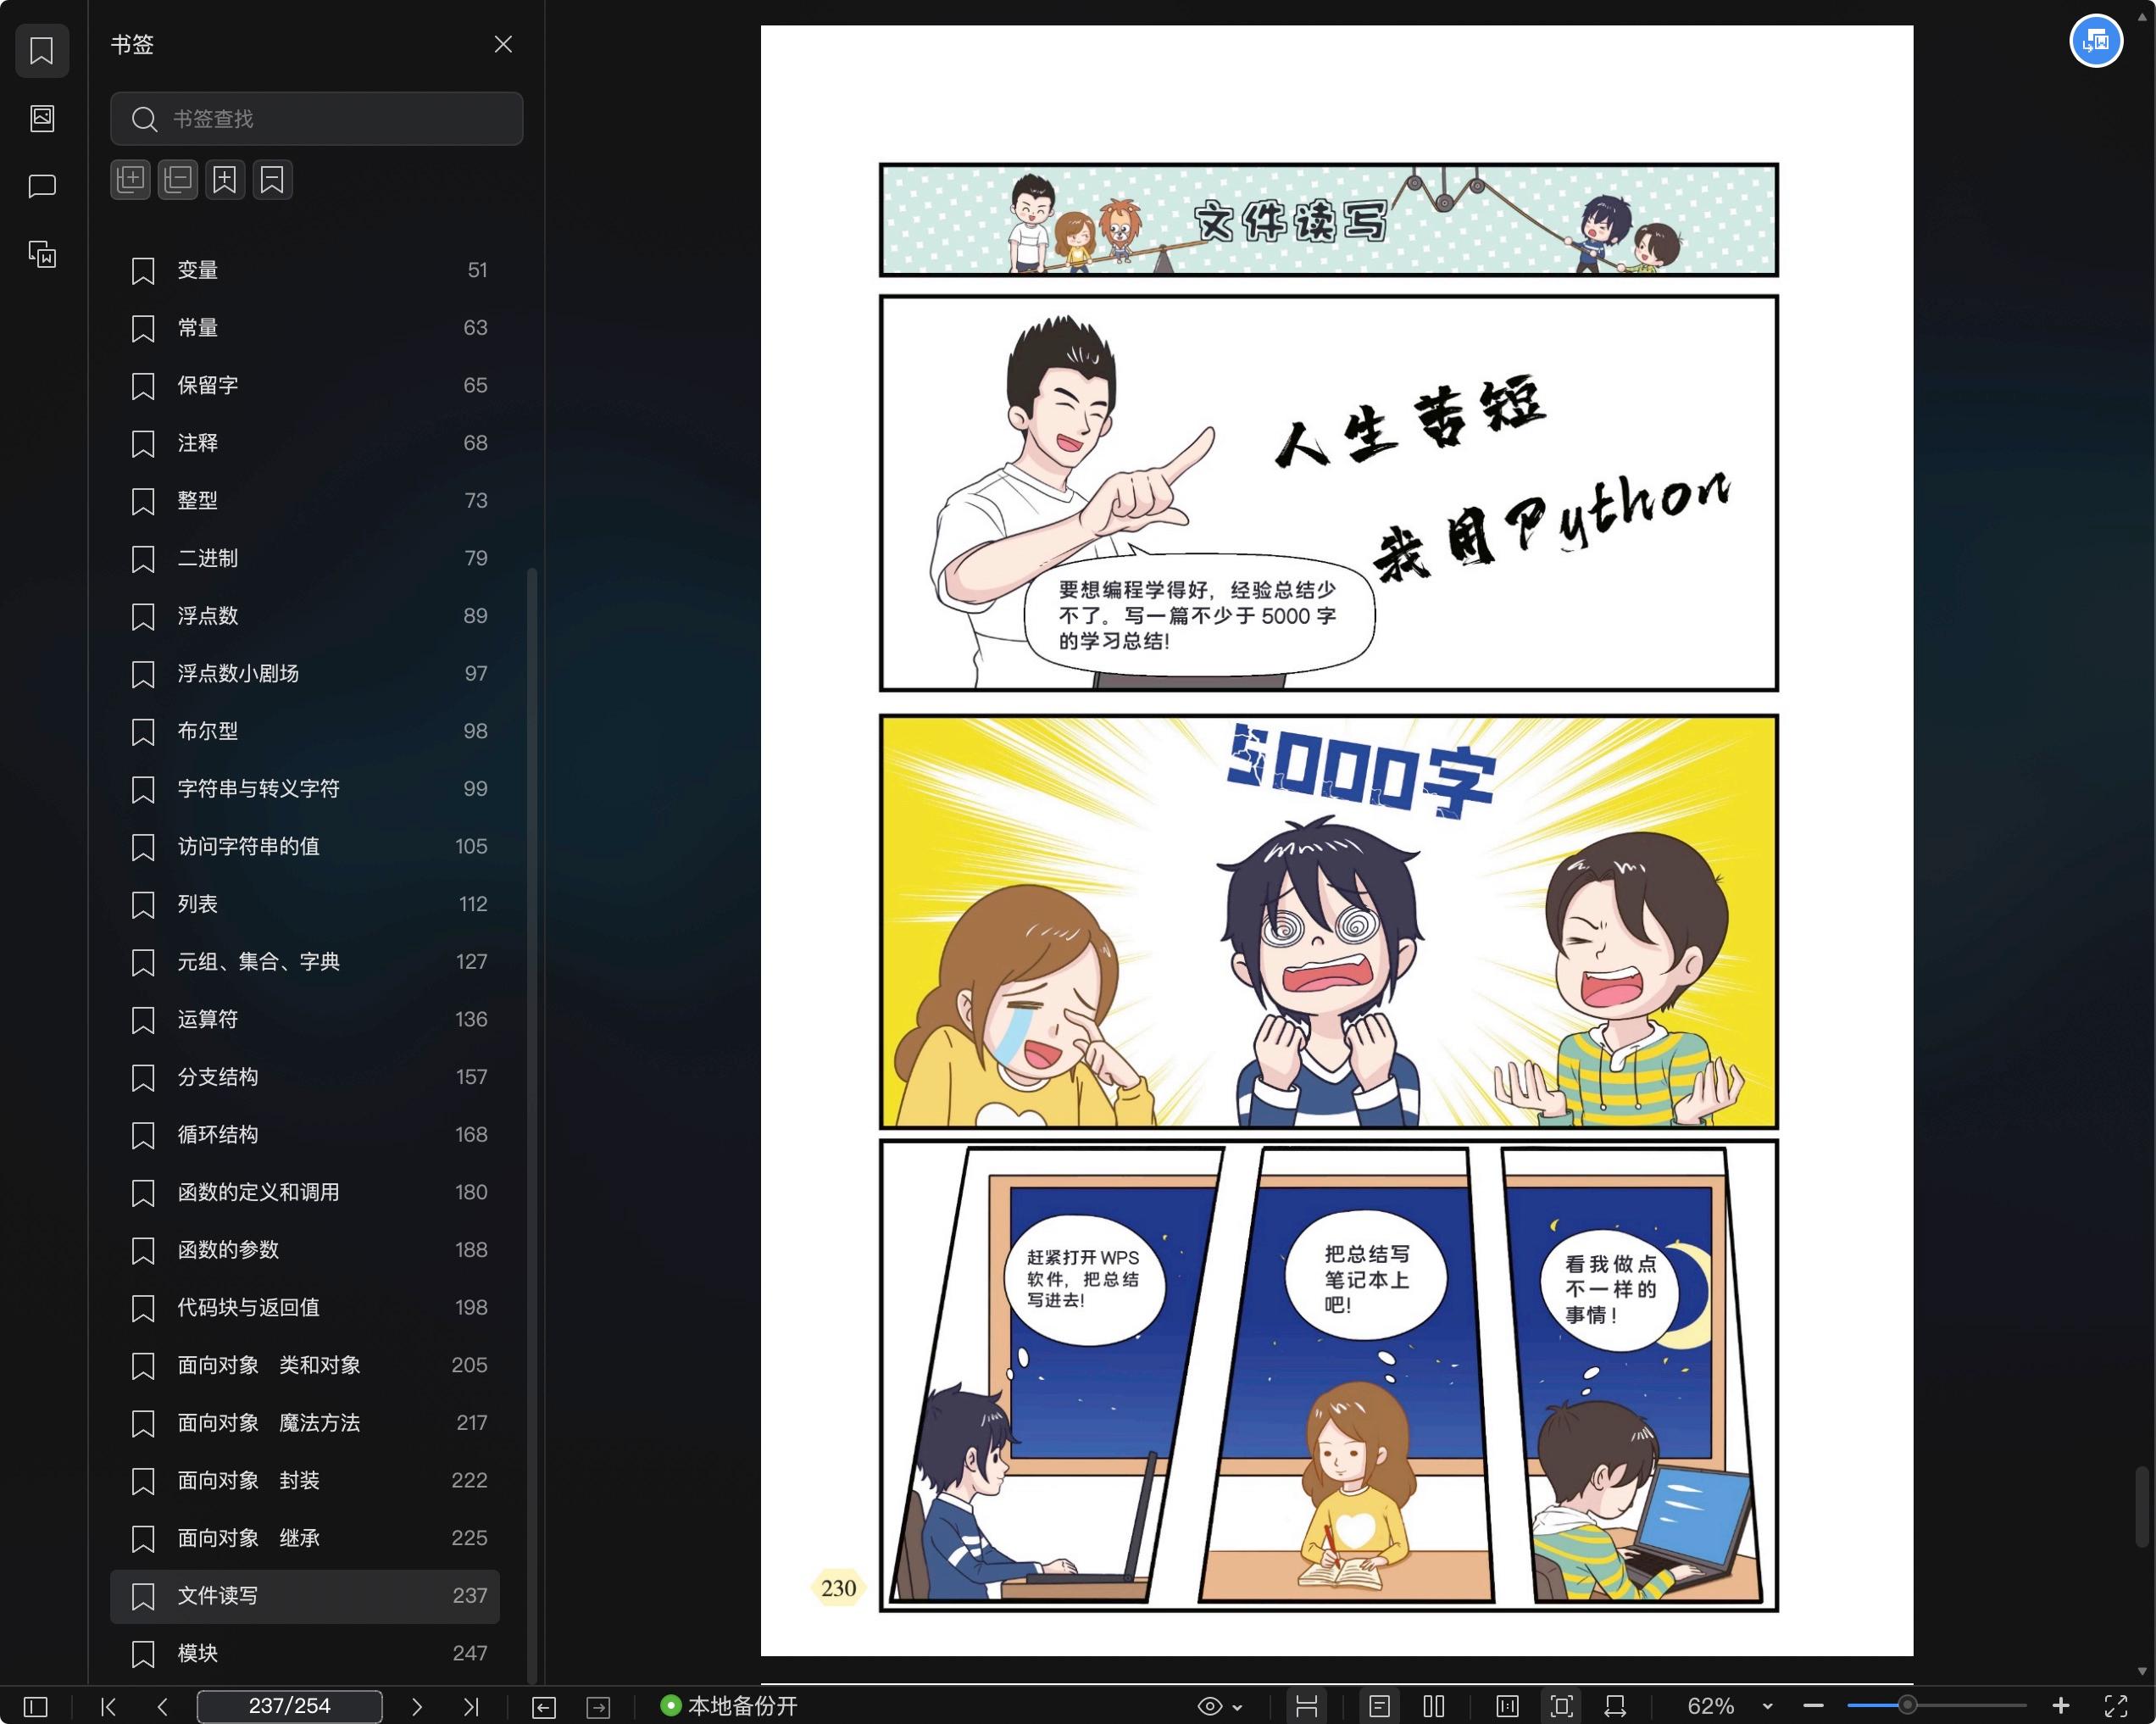The image size is (2156, 1724).
Task: Zoom out with the minus button
Action: (1813, 1706)
